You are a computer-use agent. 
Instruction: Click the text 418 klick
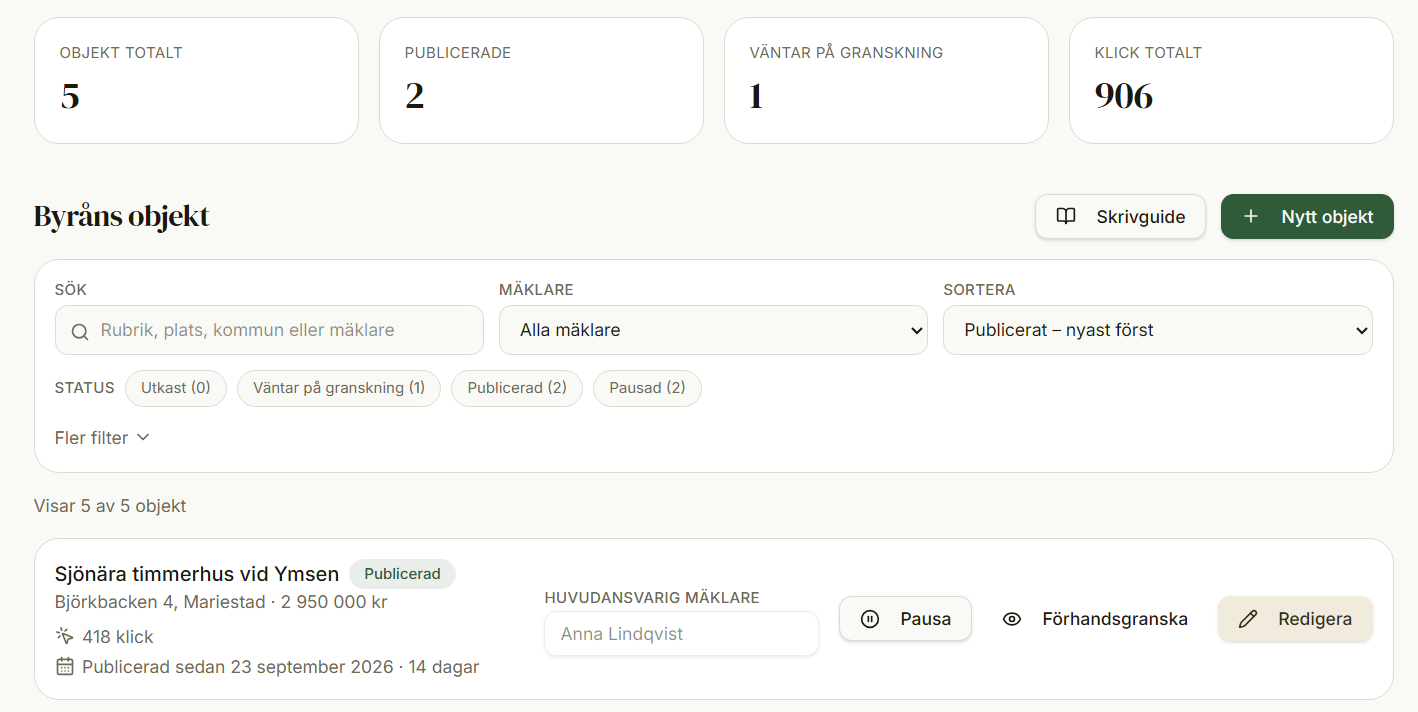[118, 636]
